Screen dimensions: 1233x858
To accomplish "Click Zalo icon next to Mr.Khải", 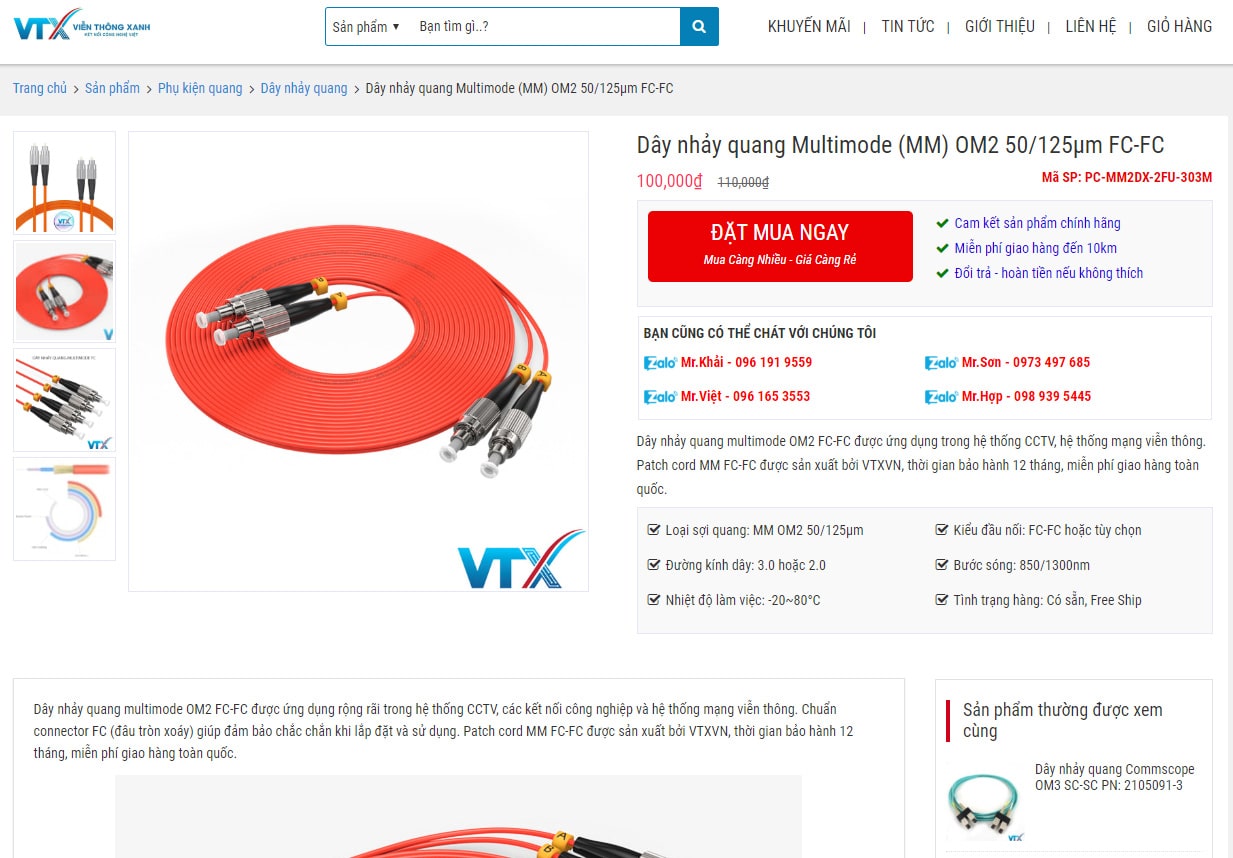I will tap(660, 363).
